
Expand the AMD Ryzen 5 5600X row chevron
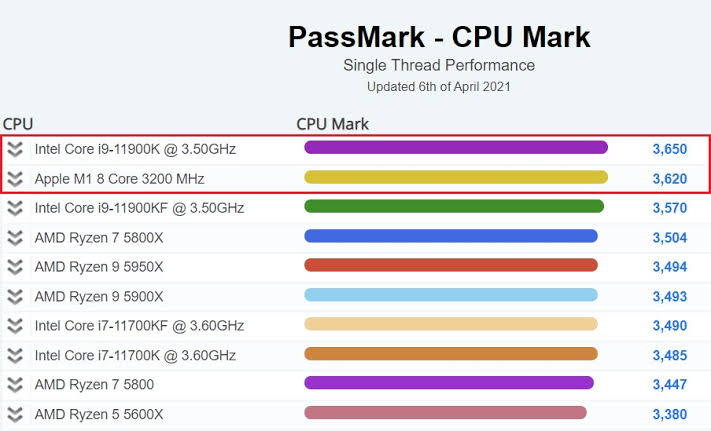tap(15, 414)
